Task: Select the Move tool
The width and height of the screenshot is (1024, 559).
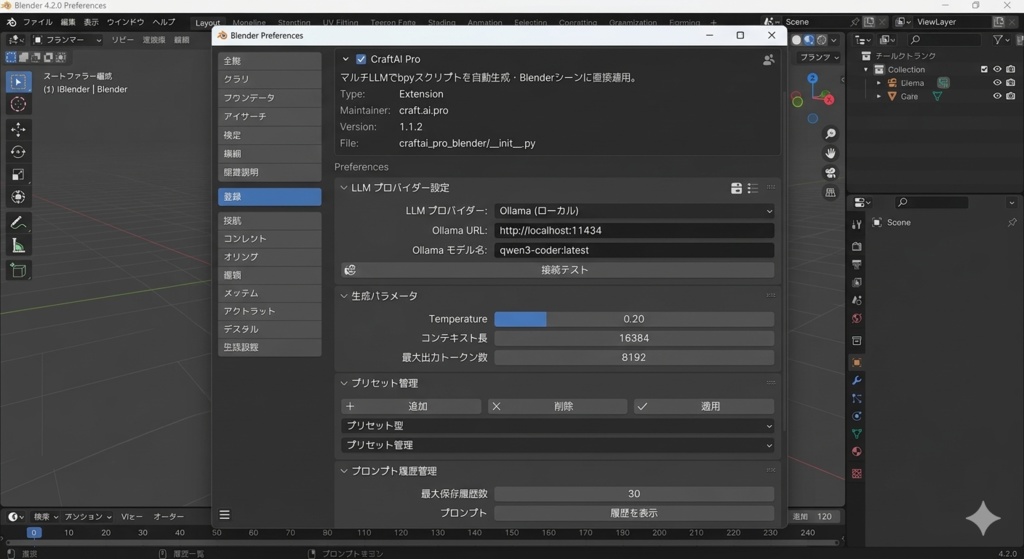Action: point(18,129)
